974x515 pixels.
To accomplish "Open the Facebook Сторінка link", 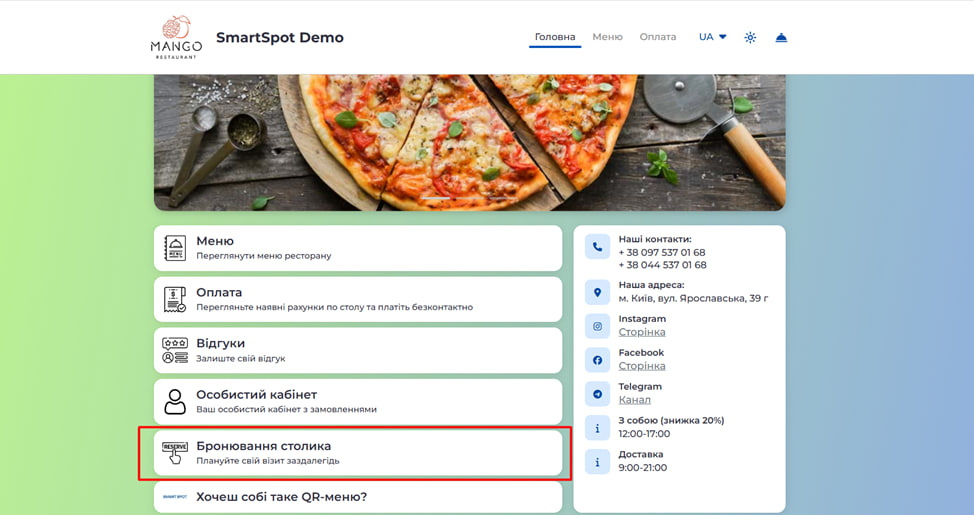I will pyautogui.click(x=641, y=366).
